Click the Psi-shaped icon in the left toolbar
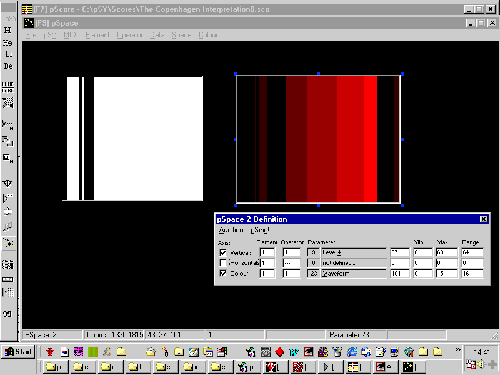This screenshot has width=500, height=375. pyautogui.click(x=8, y=183)
